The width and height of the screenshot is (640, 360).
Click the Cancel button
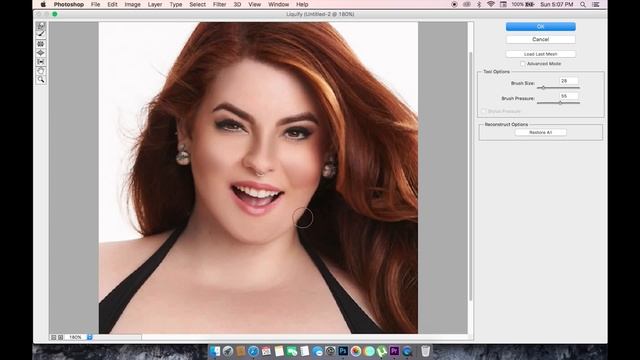tap(540, 40)
